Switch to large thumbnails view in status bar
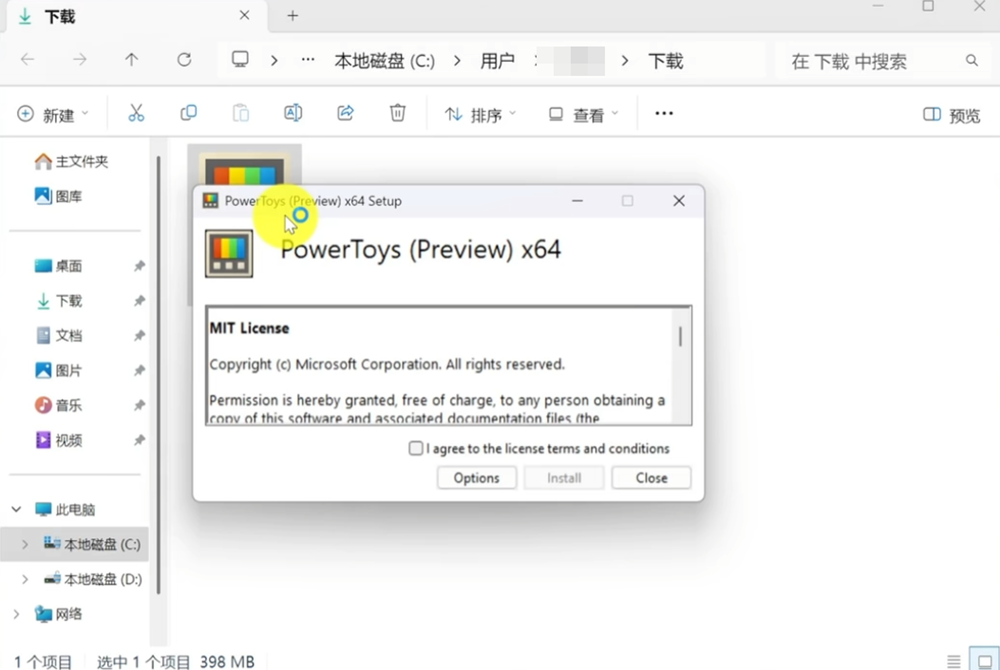 coord(985,660)
